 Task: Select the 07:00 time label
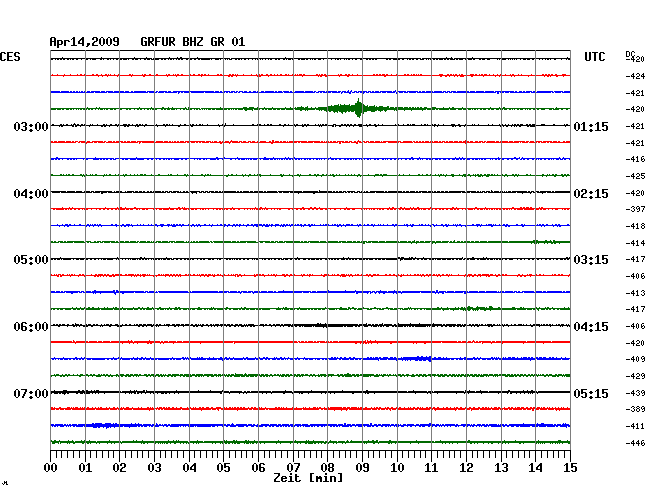31,393
